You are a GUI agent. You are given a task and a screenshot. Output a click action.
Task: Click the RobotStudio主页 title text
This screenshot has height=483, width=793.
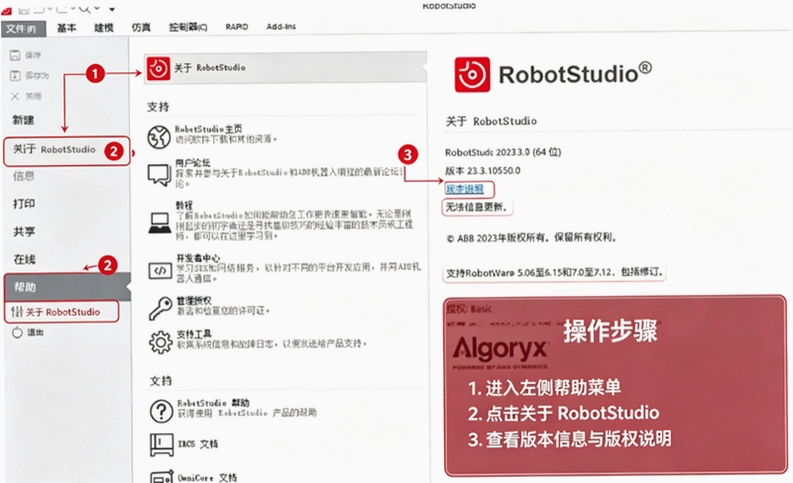pos(208,129)
